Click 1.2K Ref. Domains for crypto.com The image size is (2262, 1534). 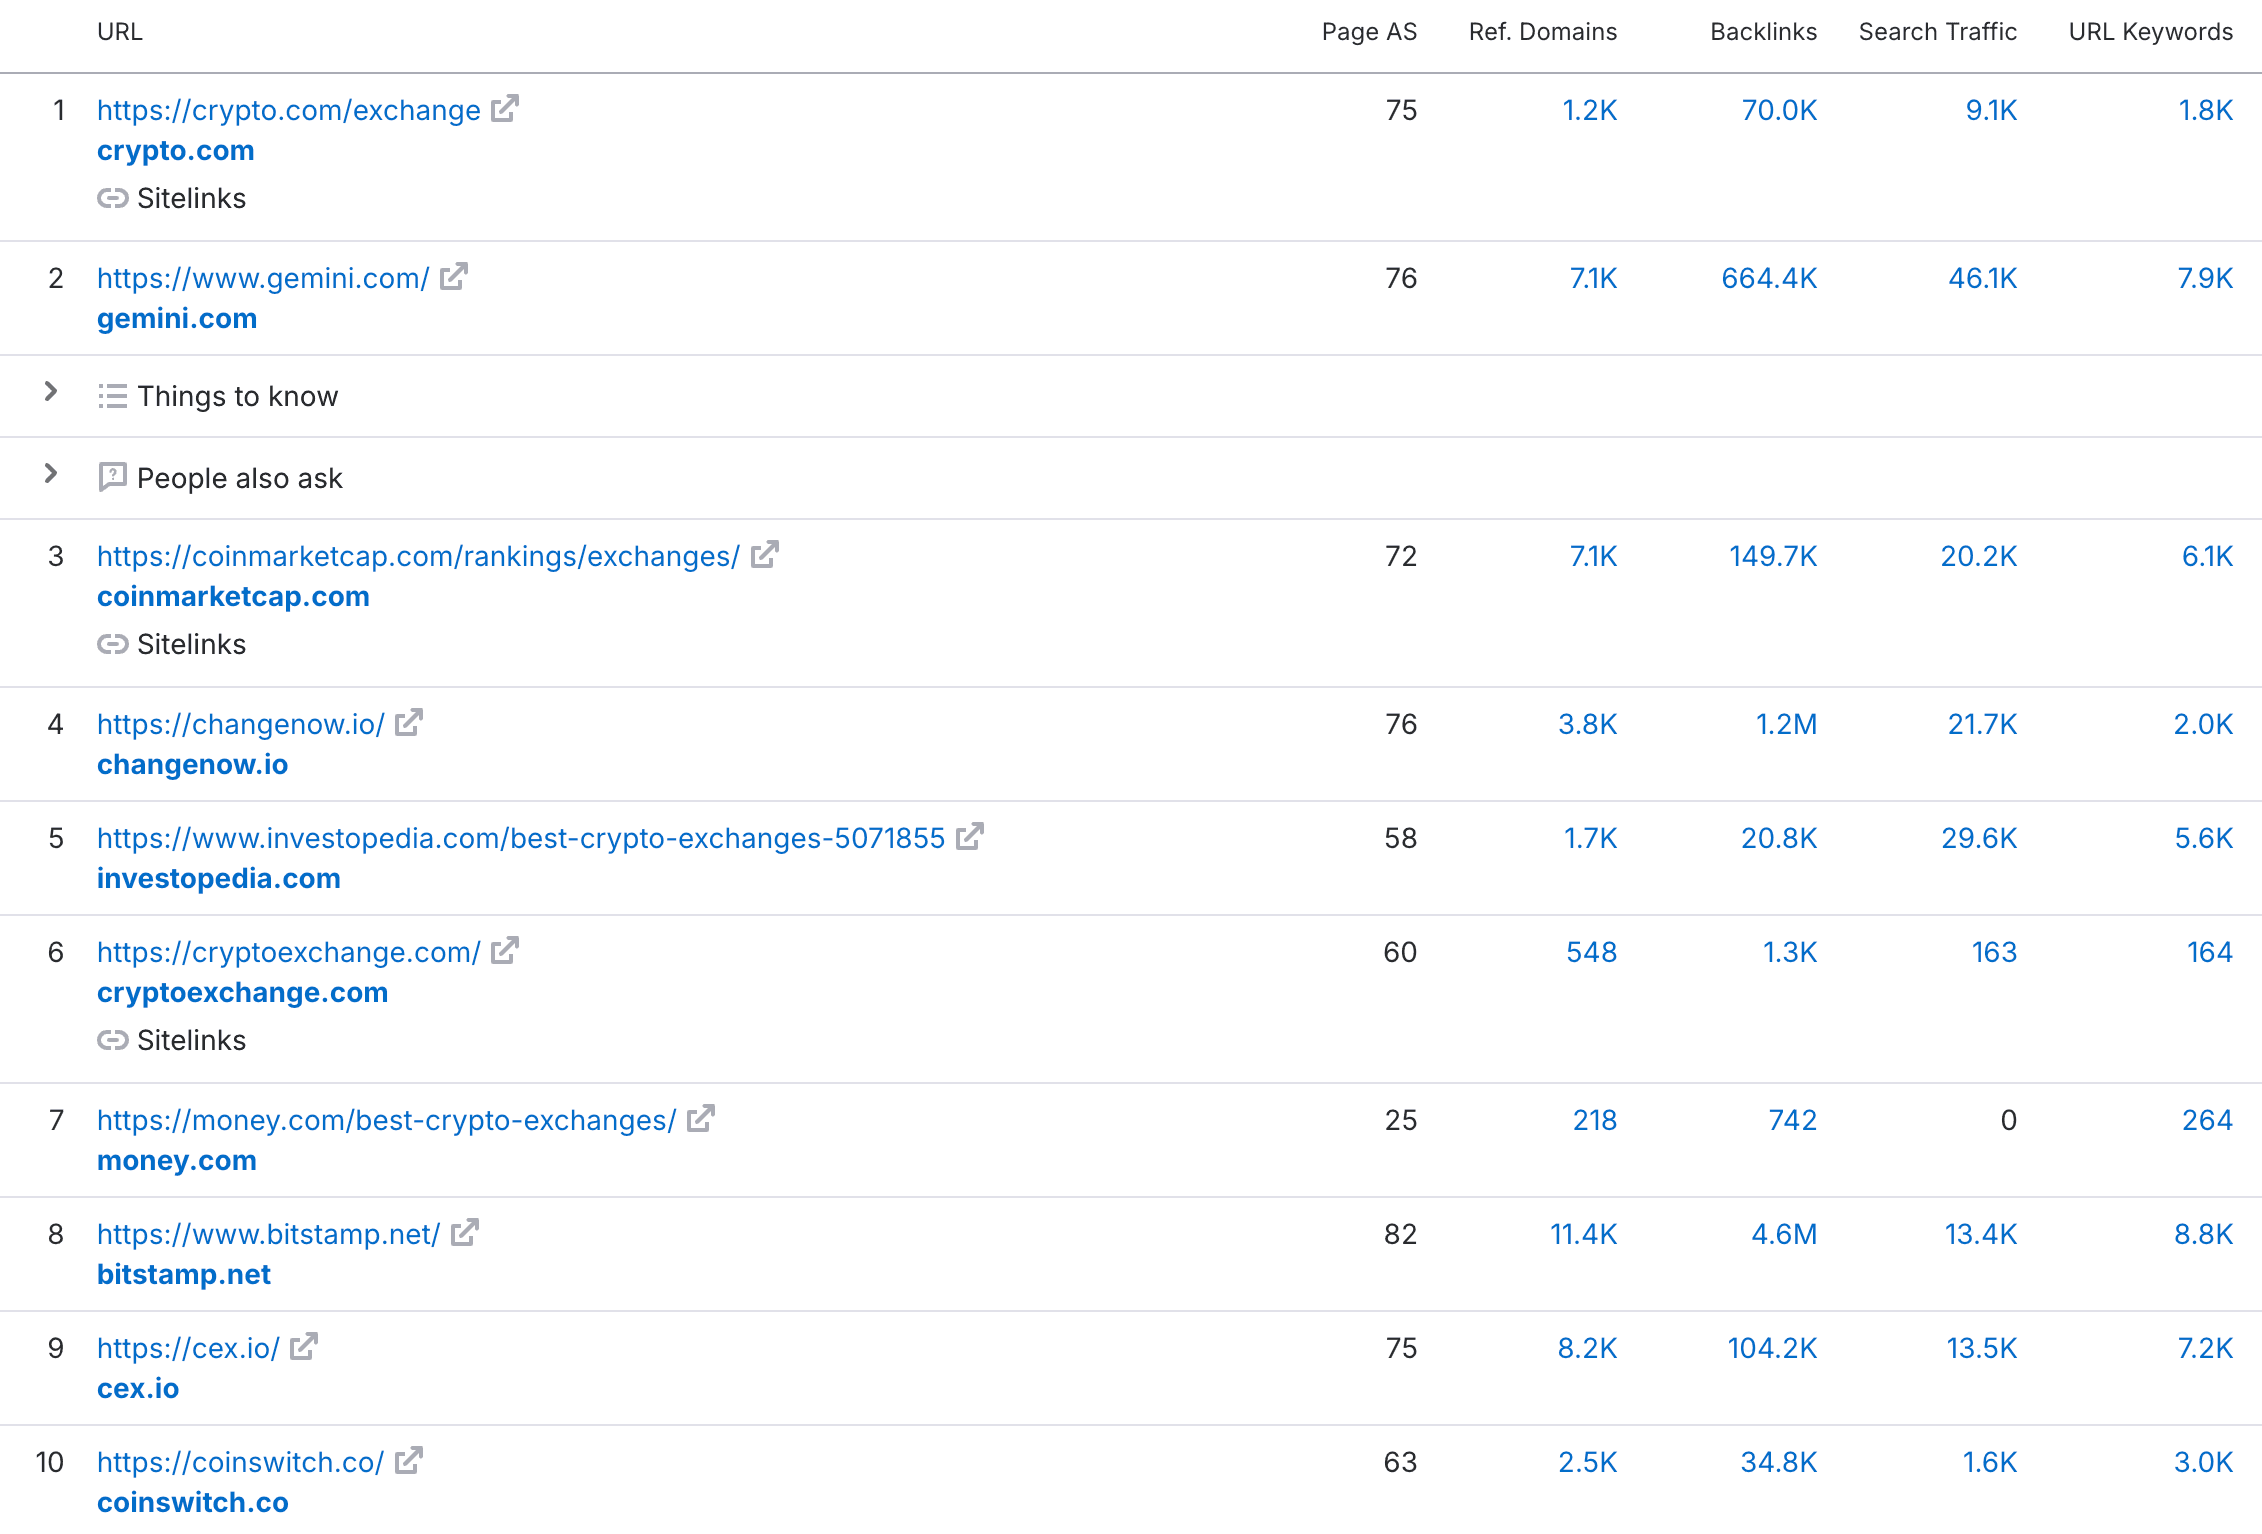pyautogui.click(x=1590, y=110)
